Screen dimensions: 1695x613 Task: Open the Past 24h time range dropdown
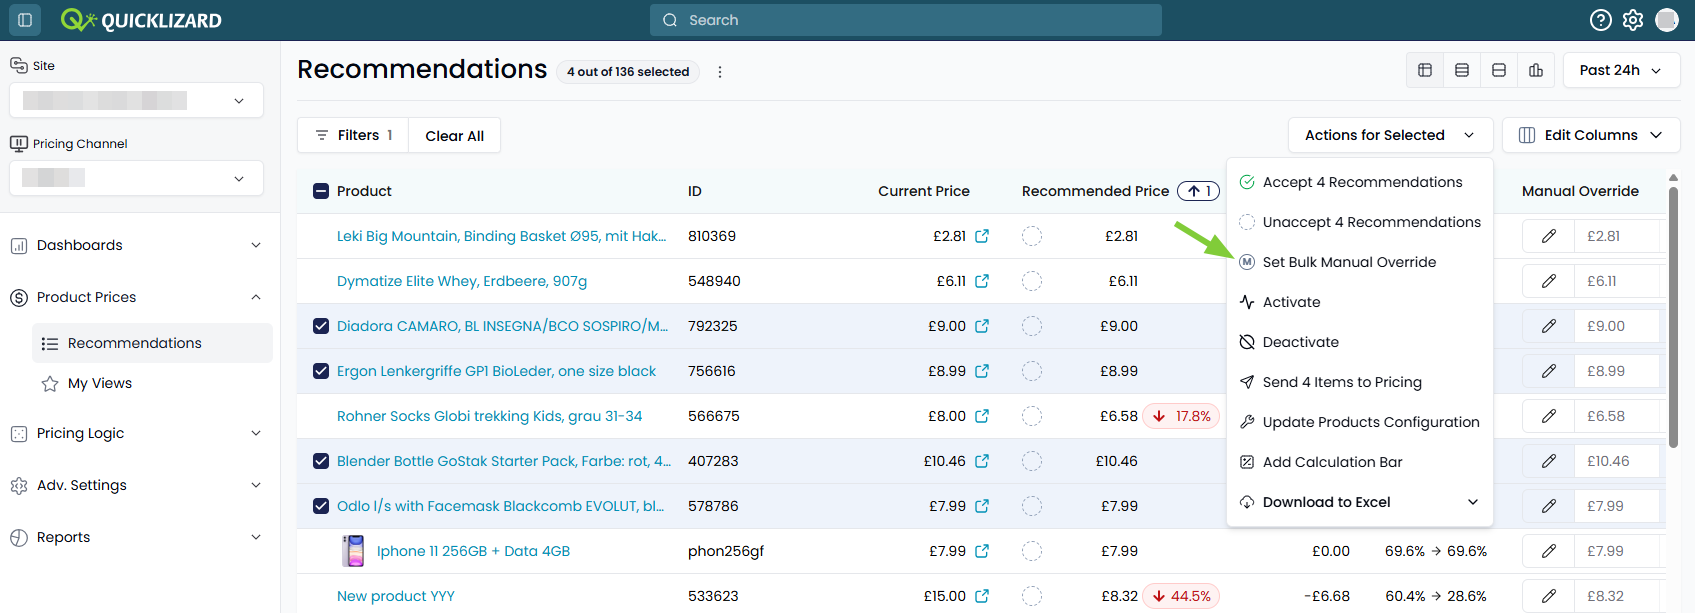[1621, 70]
